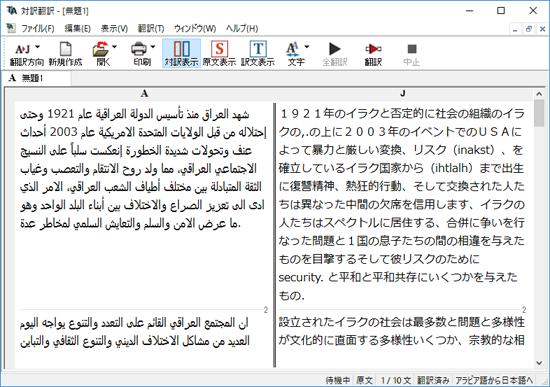Click the text (inakst) in the translation
Screen dimensions: 550x387
(475, 150)
